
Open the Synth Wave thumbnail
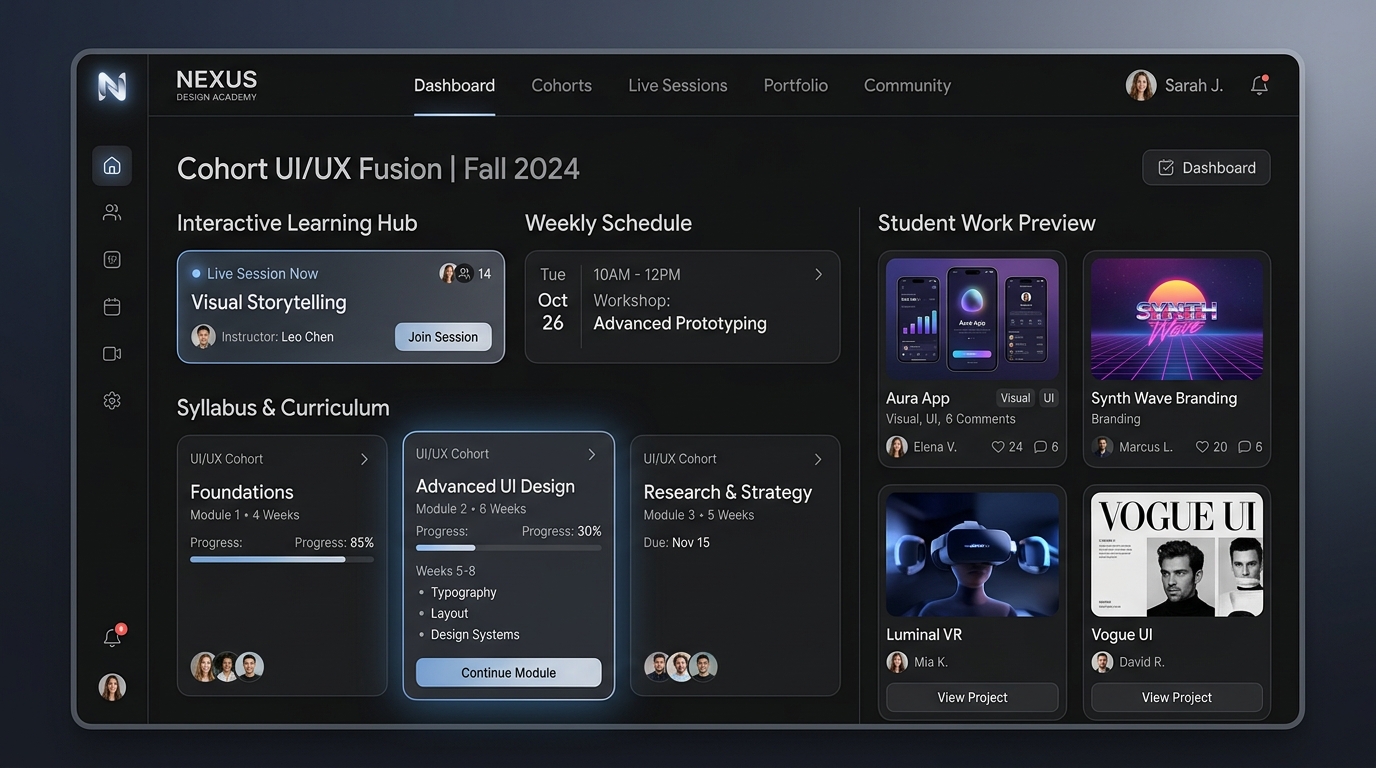pos(1176,319)
